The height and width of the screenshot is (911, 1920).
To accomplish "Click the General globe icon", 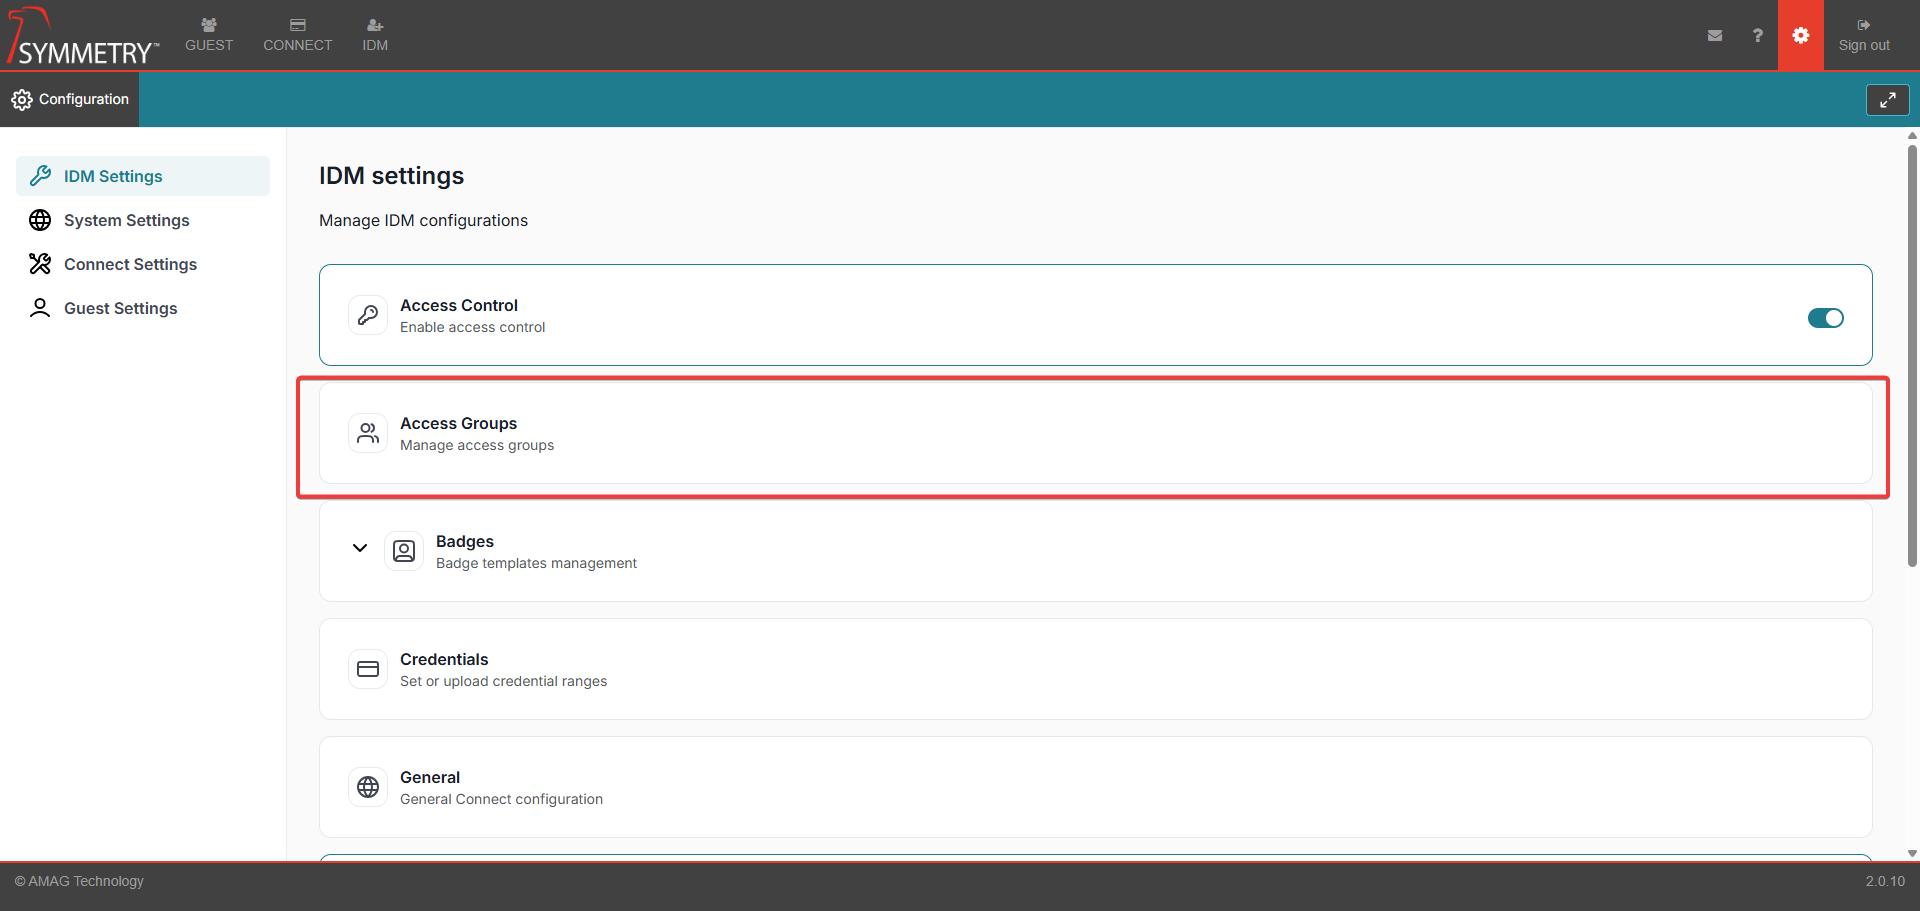I will click(368, 787).
